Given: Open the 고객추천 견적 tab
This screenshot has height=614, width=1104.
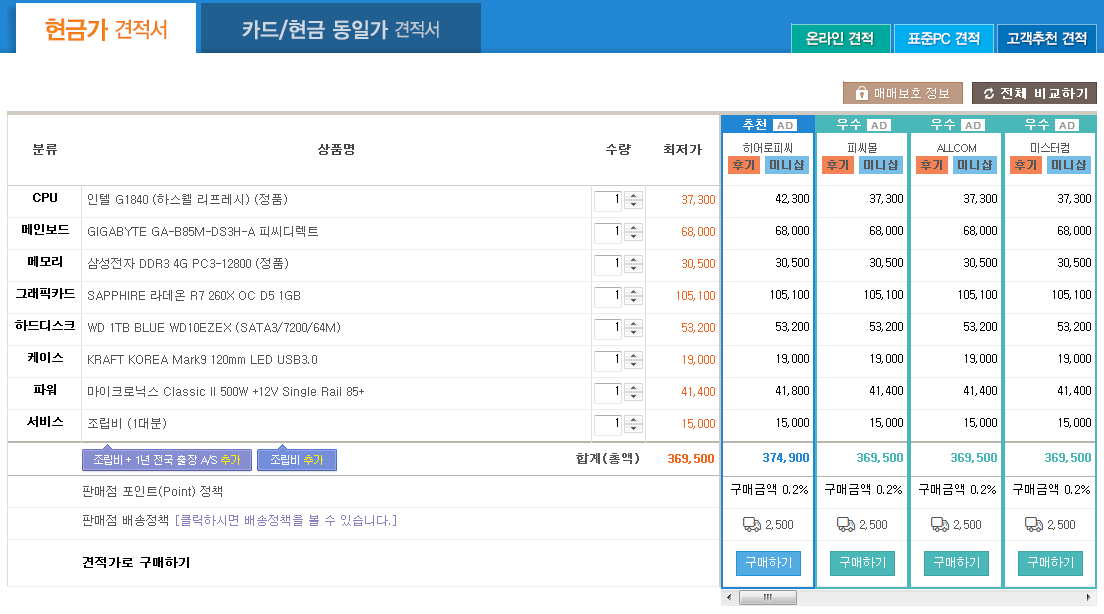Looking at the screenshot, I should [1046, 39].
